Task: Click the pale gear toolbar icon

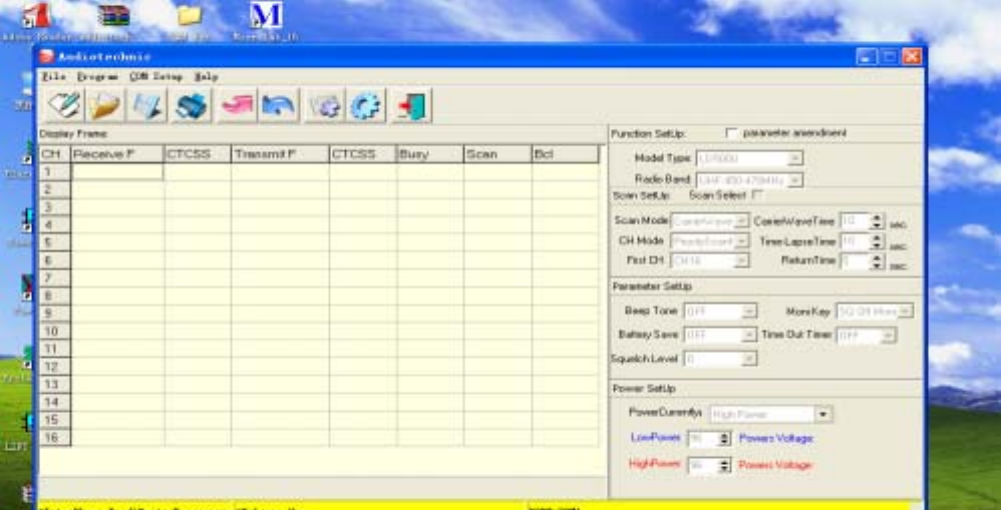Action: tap(325, 105)
